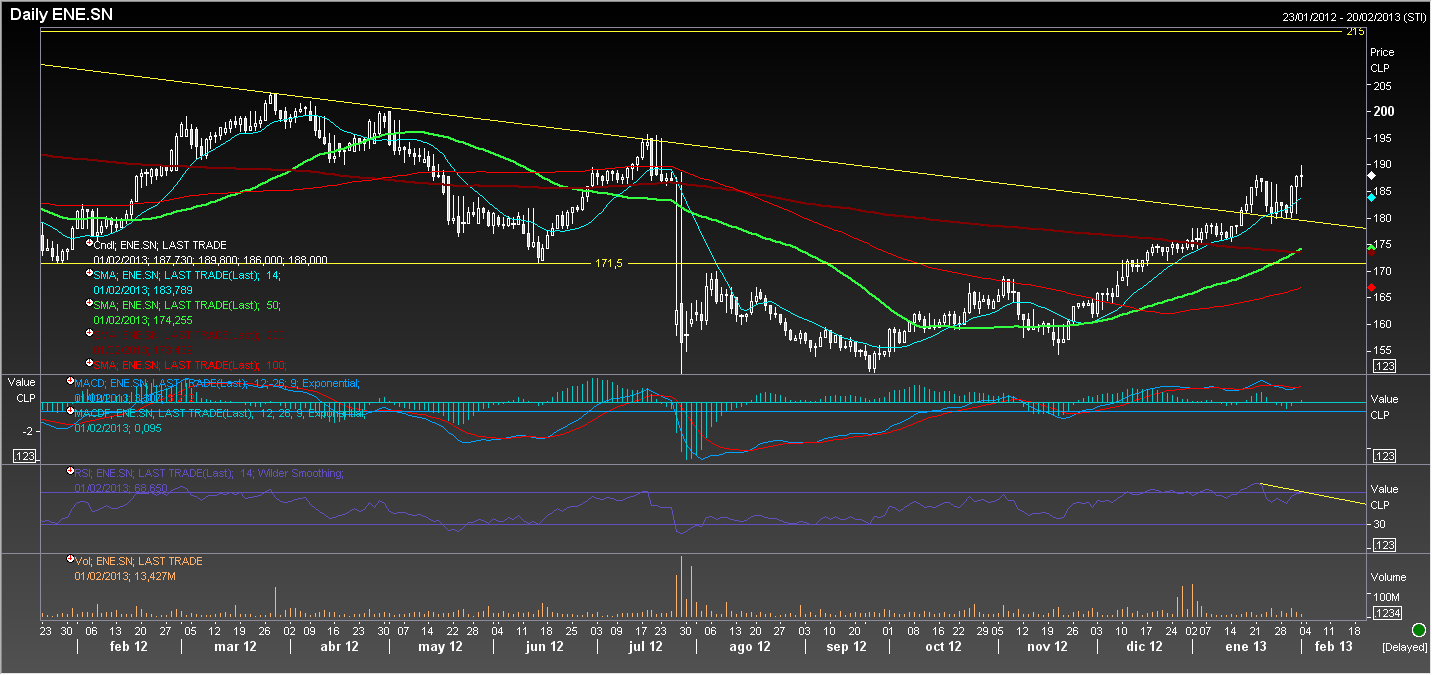Click the Cndl legend plus icon
The image size is (1432, 675).
[89, 243]
